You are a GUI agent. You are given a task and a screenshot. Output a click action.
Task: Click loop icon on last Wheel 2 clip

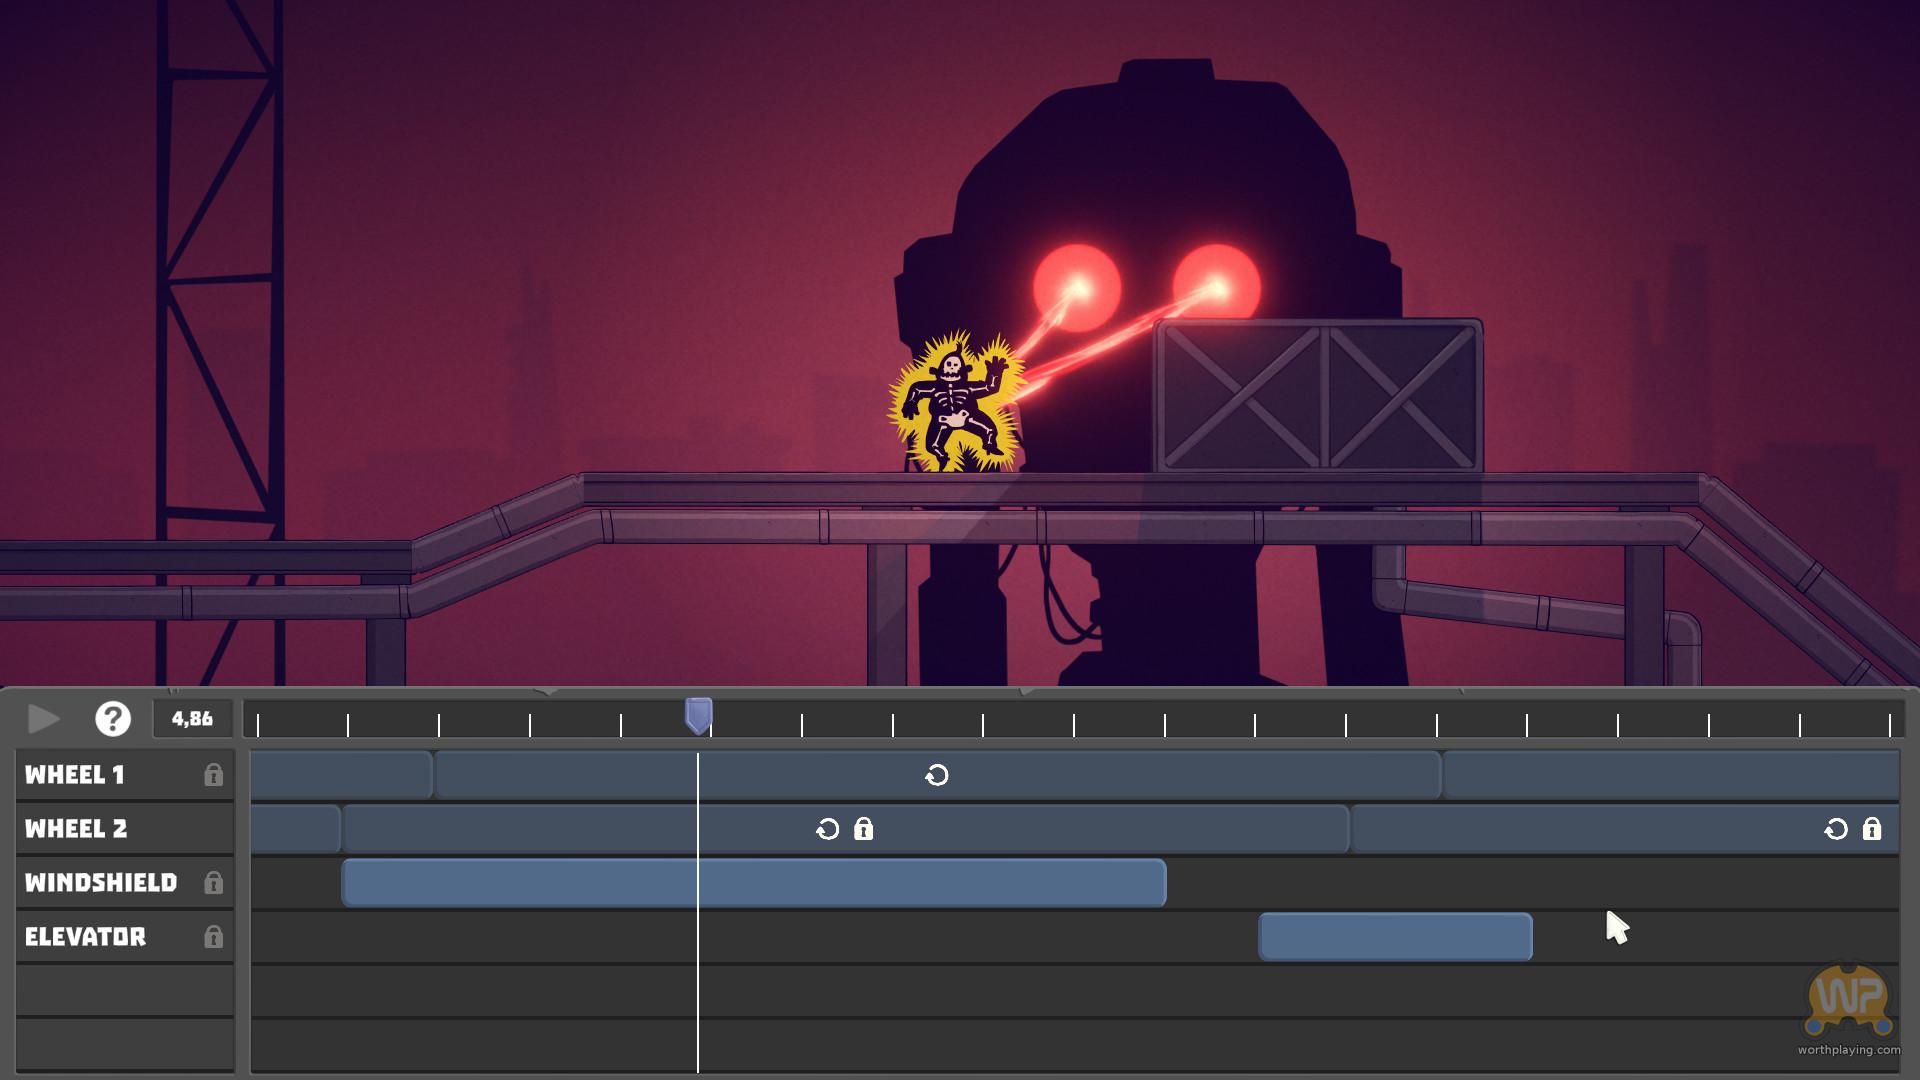1836,829
